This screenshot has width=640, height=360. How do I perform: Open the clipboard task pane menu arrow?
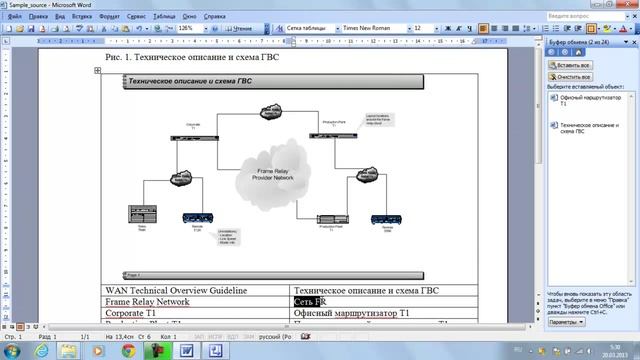[x=626, y=42]
